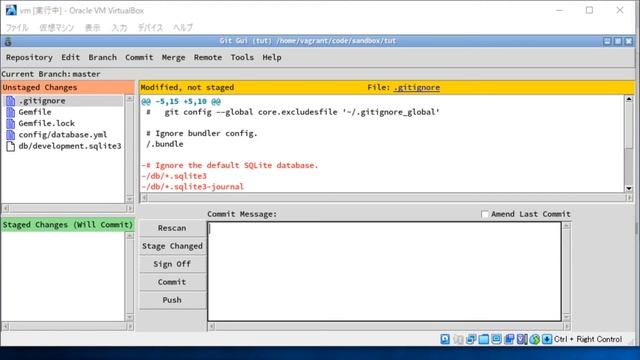Click the diff pane scroll-down arrow
Viewport: 640px width, 360px height.
(629, 189)
